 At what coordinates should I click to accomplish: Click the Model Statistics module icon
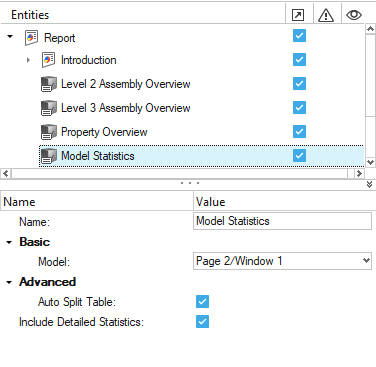click(48, 156)
